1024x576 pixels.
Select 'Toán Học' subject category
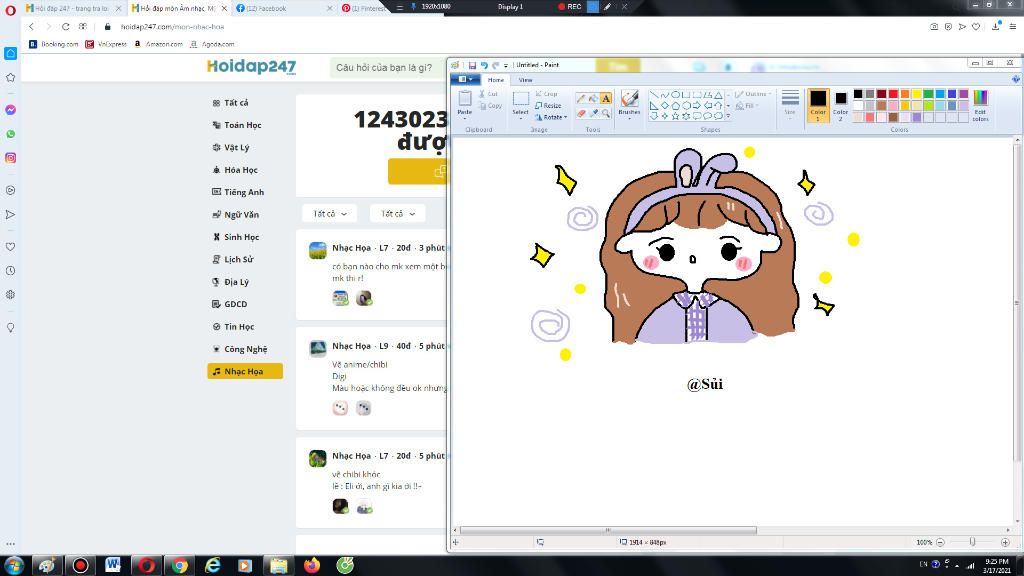tap(243, 125)
